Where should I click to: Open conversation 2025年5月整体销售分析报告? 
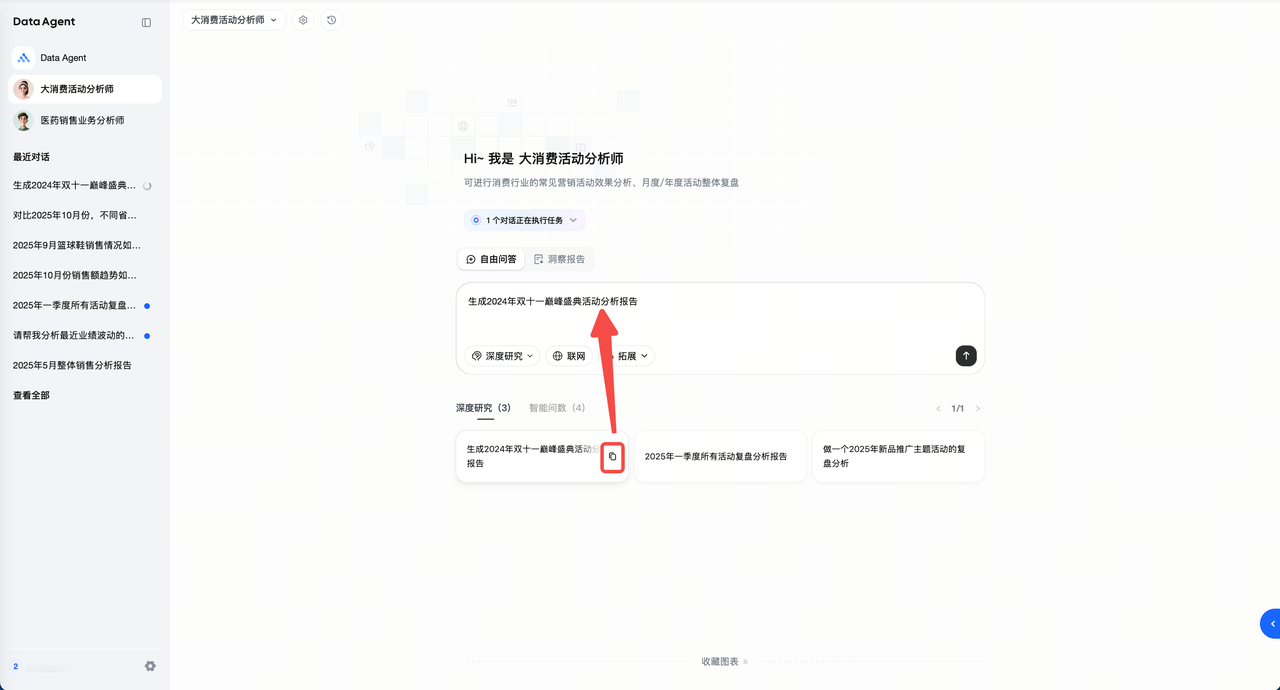tap(82, 365)
